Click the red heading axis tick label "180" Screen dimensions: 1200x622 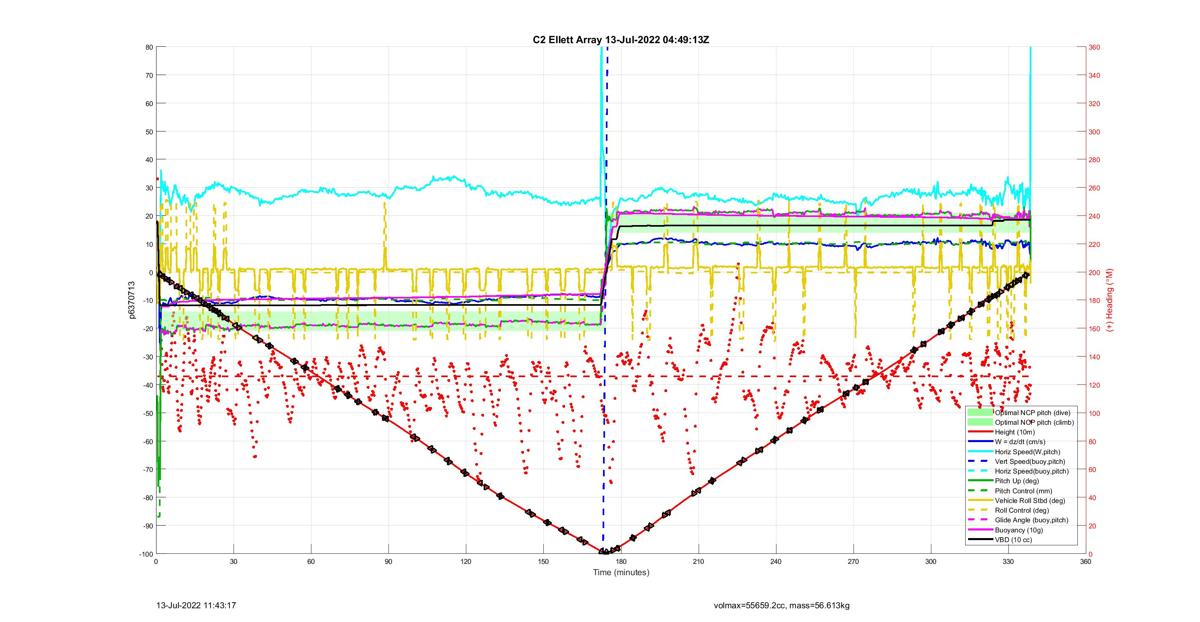coord(1096,301)
